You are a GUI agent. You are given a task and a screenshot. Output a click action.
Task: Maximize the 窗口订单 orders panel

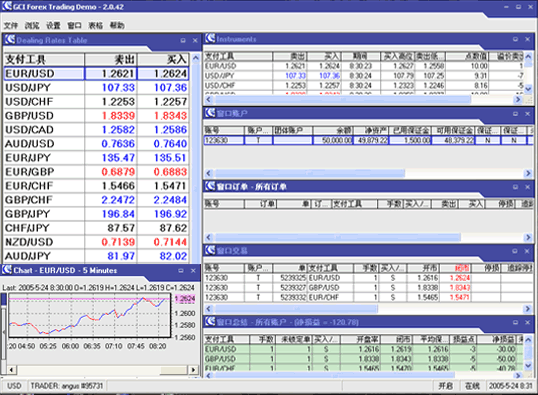515,187
